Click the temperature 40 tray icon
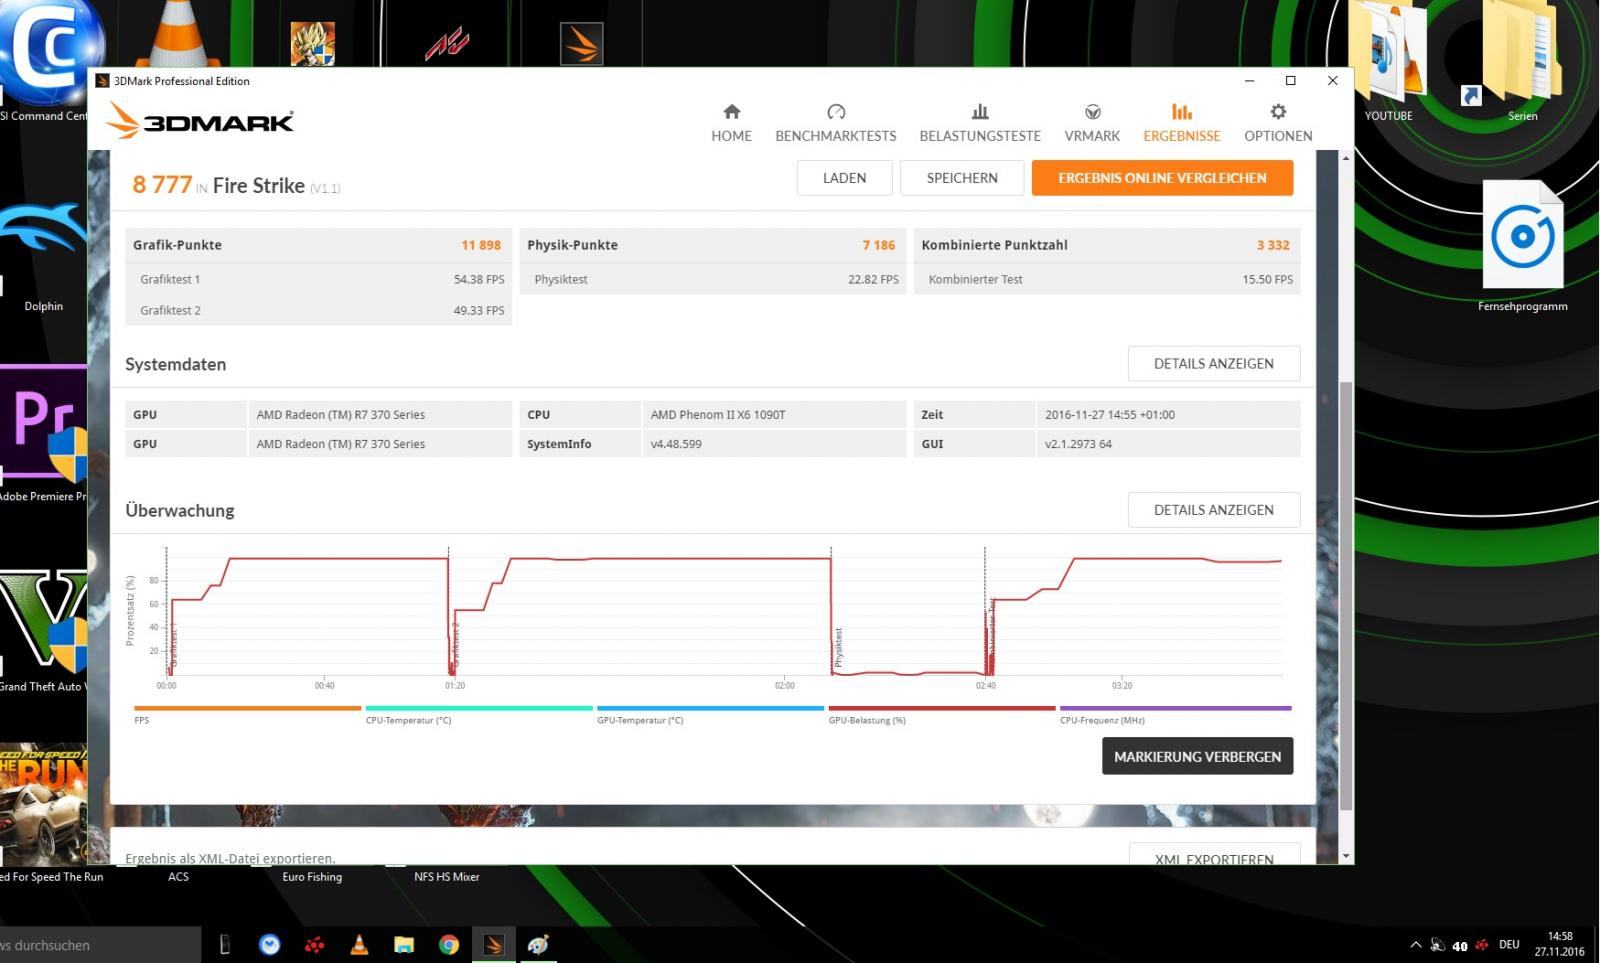Viewport: 1600px width, 963px height. (x=1460, y=946)
